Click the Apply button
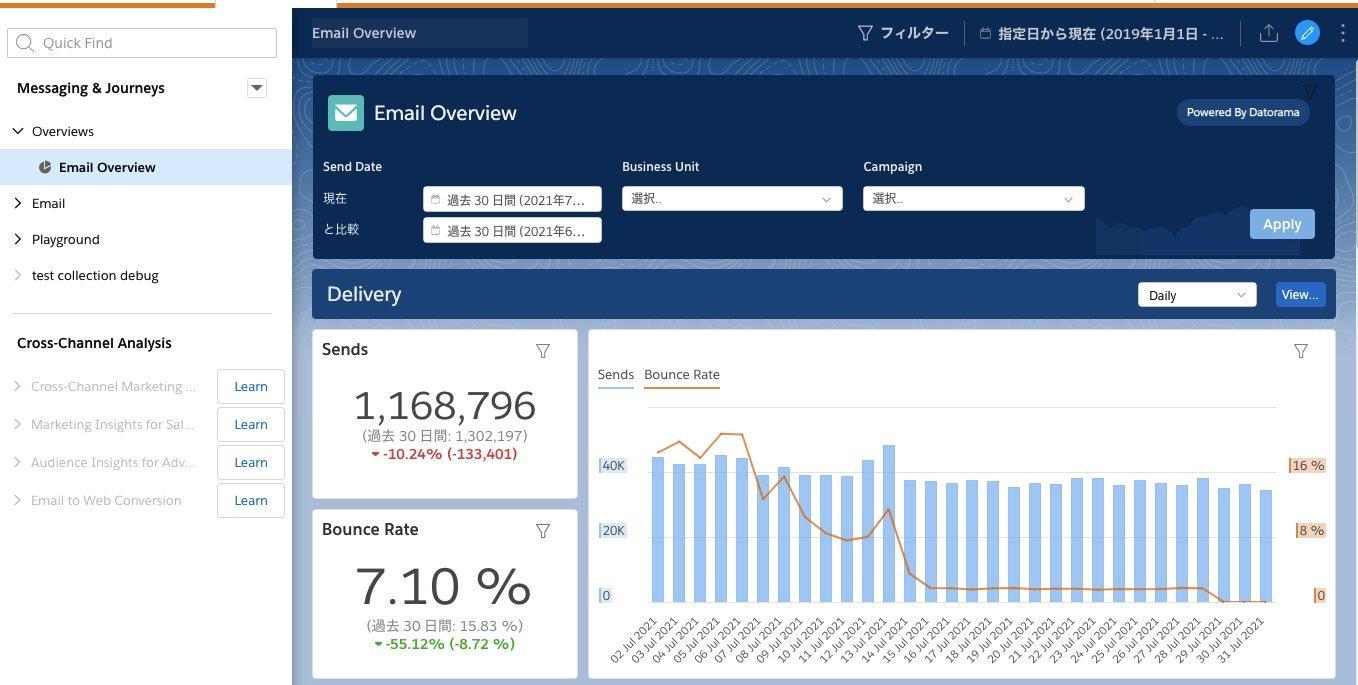This screenshot has width=1358, height=685. coord(1282,224)
